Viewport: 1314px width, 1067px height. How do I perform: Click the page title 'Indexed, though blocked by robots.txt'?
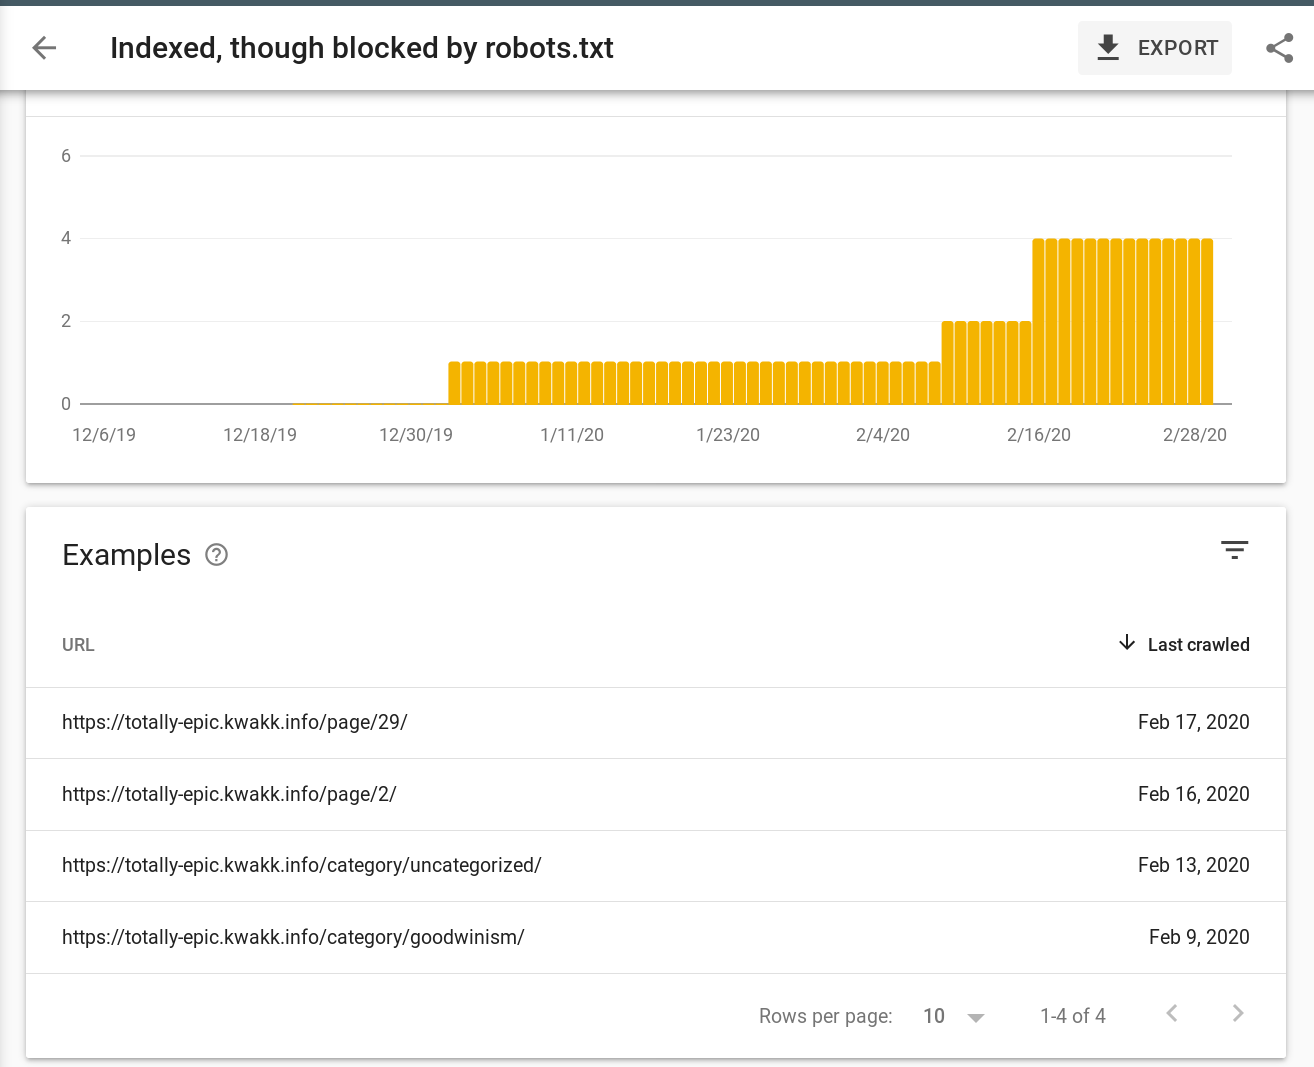[x=362, y=48]
